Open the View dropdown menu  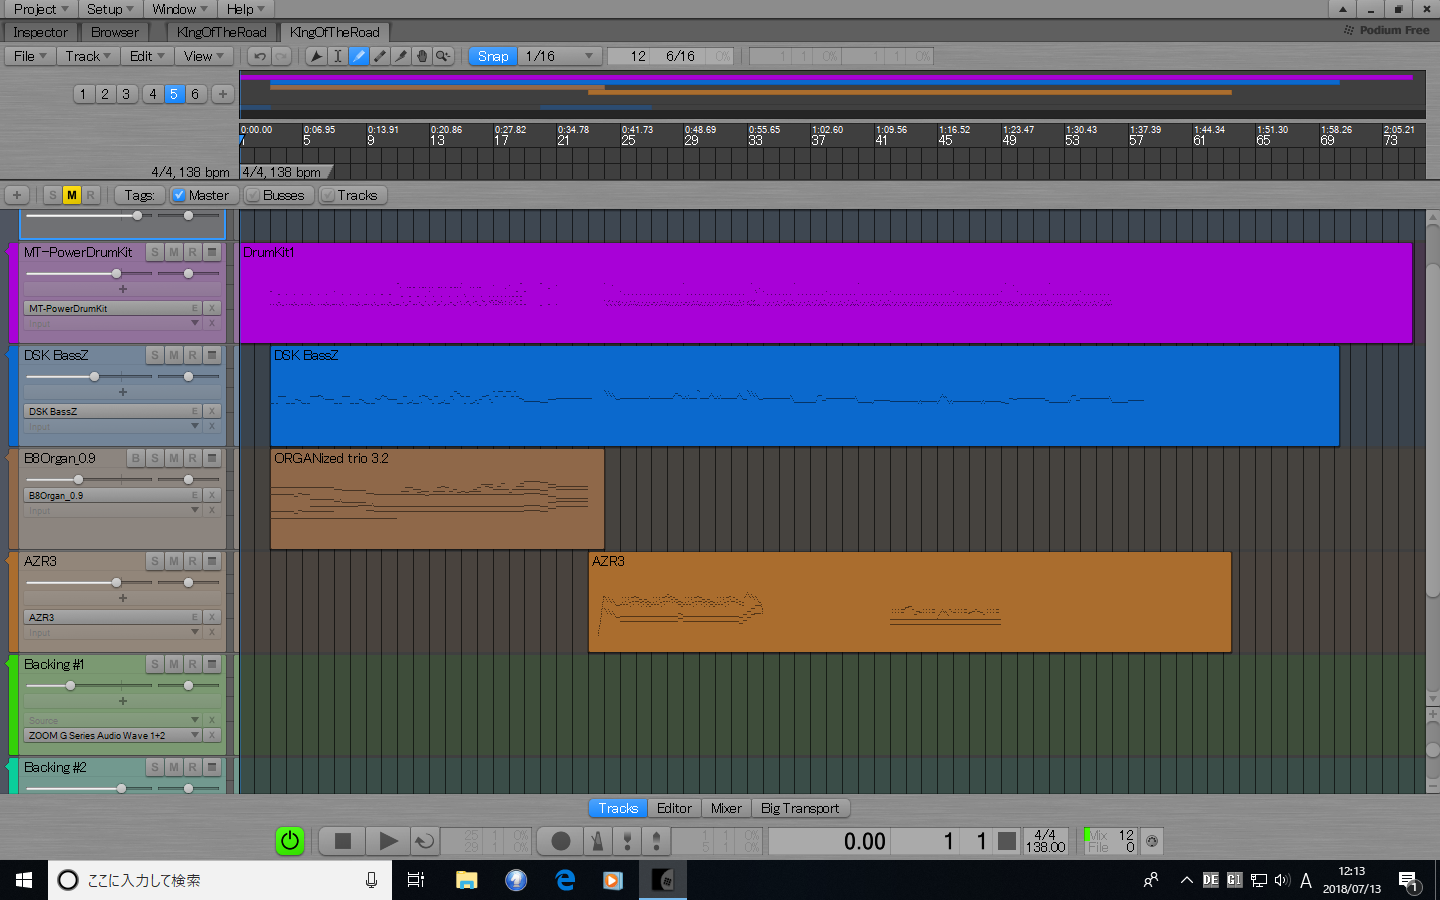click(x=204, y=56)
